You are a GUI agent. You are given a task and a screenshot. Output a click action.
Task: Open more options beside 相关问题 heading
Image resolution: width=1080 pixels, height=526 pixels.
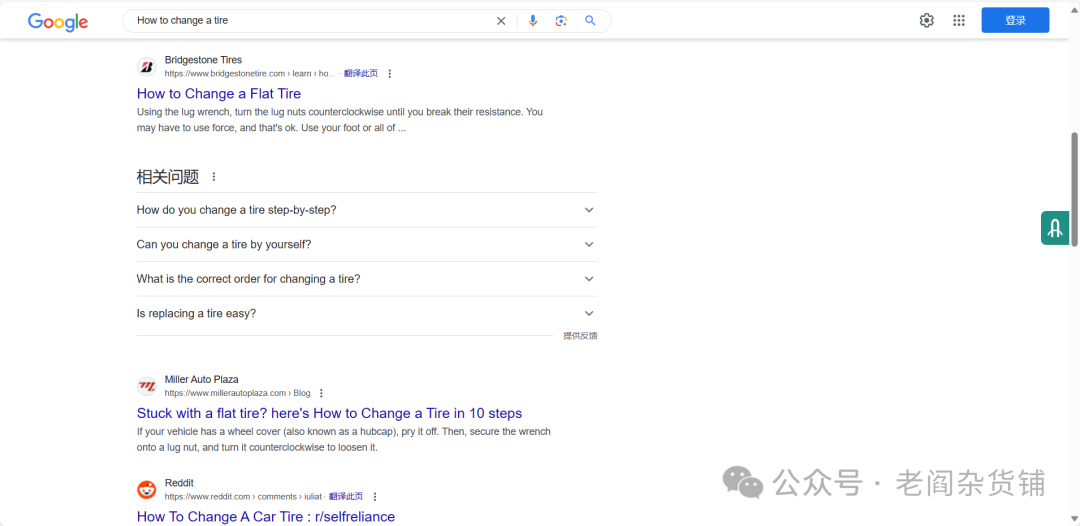pyautogui.click(x=214, y=177)
